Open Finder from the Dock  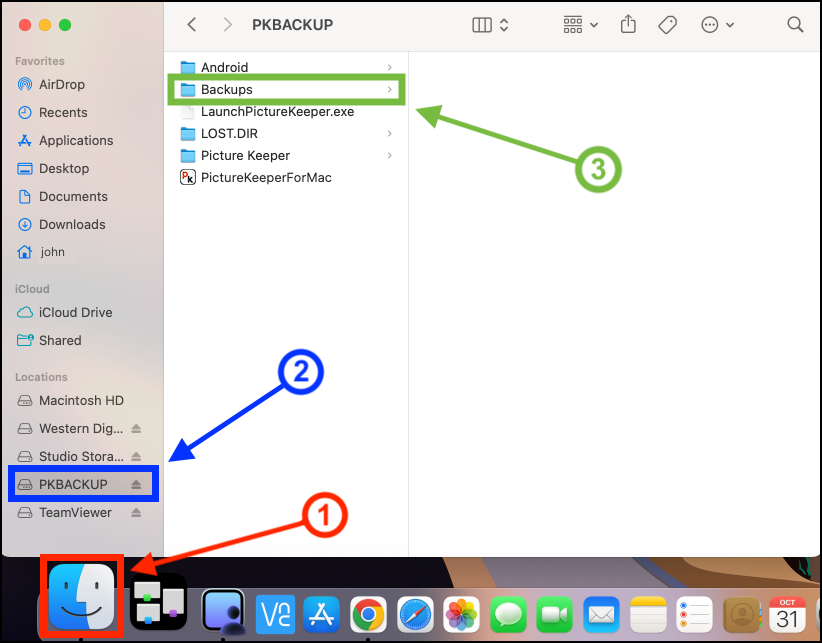coord(81,597)
